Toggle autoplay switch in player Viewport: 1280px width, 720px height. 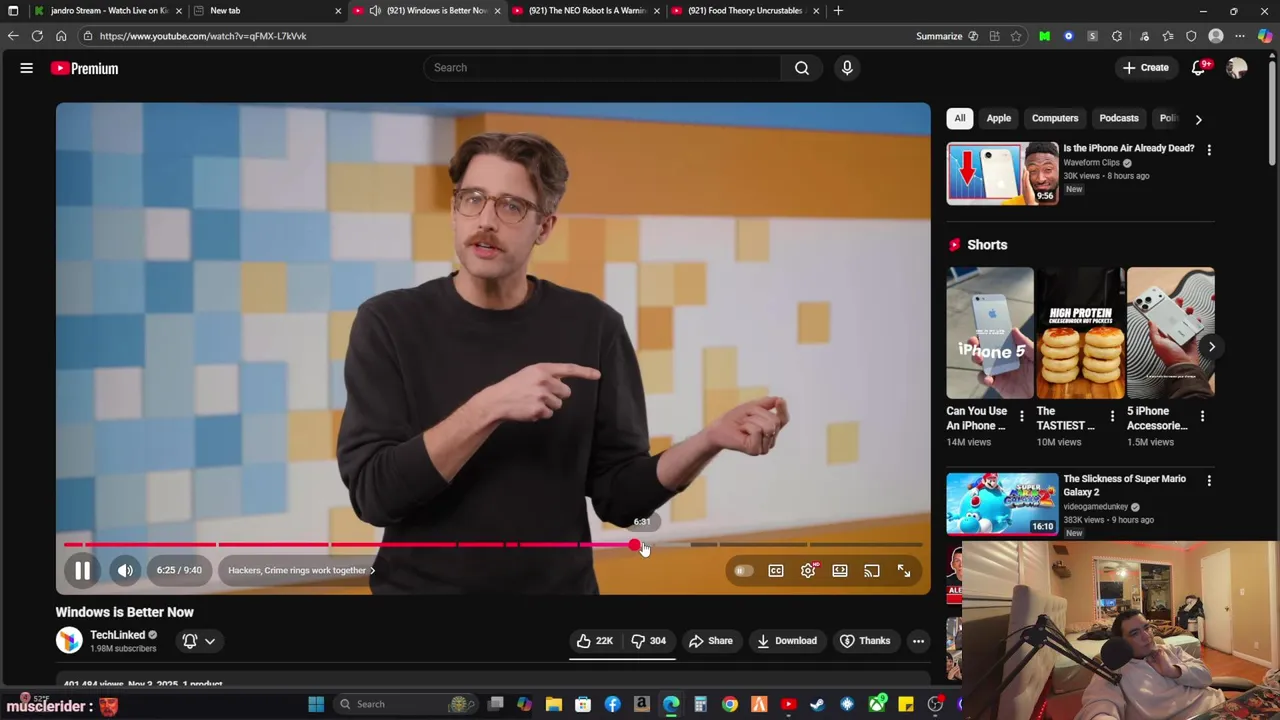(743, 571)
